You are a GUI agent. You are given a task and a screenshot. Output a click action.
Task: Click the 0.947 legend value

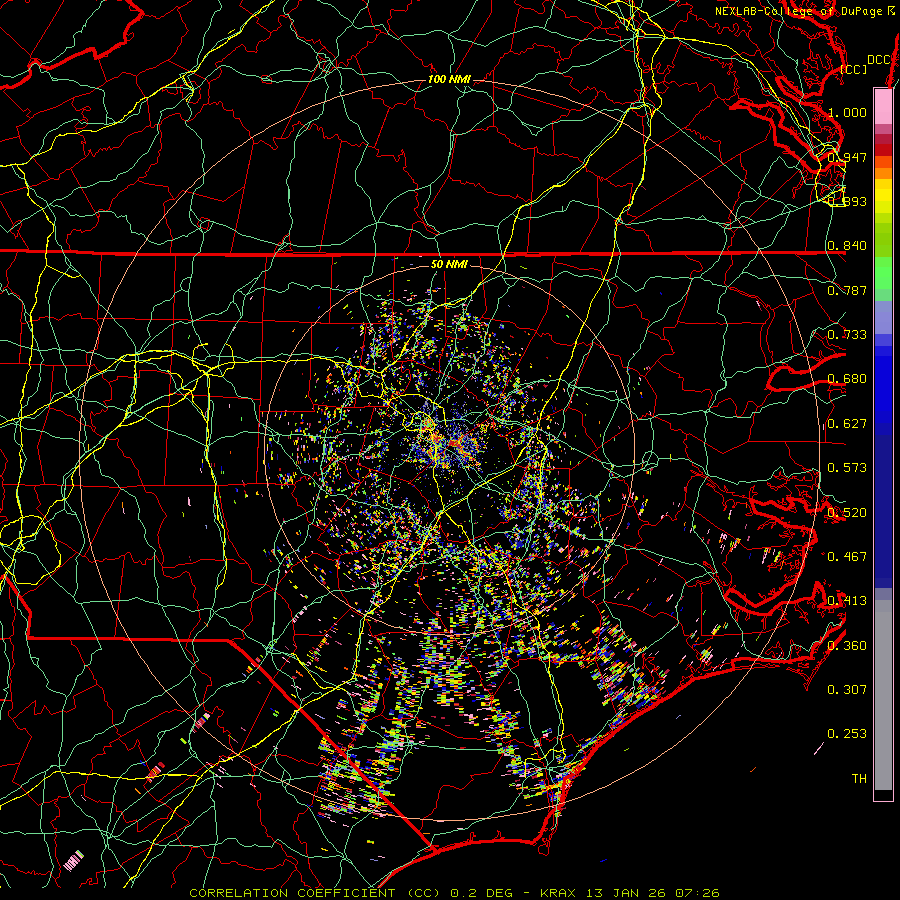click(847, 157)
